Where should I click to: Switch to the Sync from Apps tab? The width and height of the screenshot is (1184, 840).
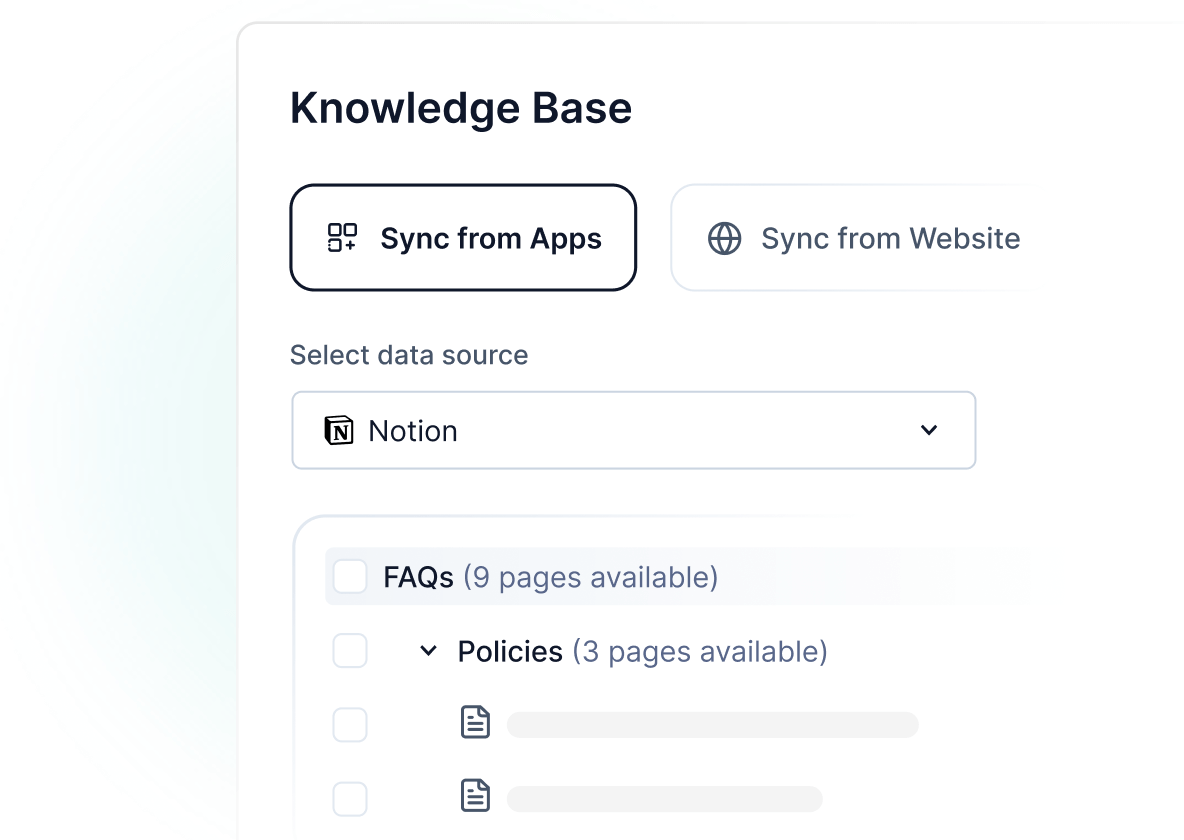(x=463, y=238)
